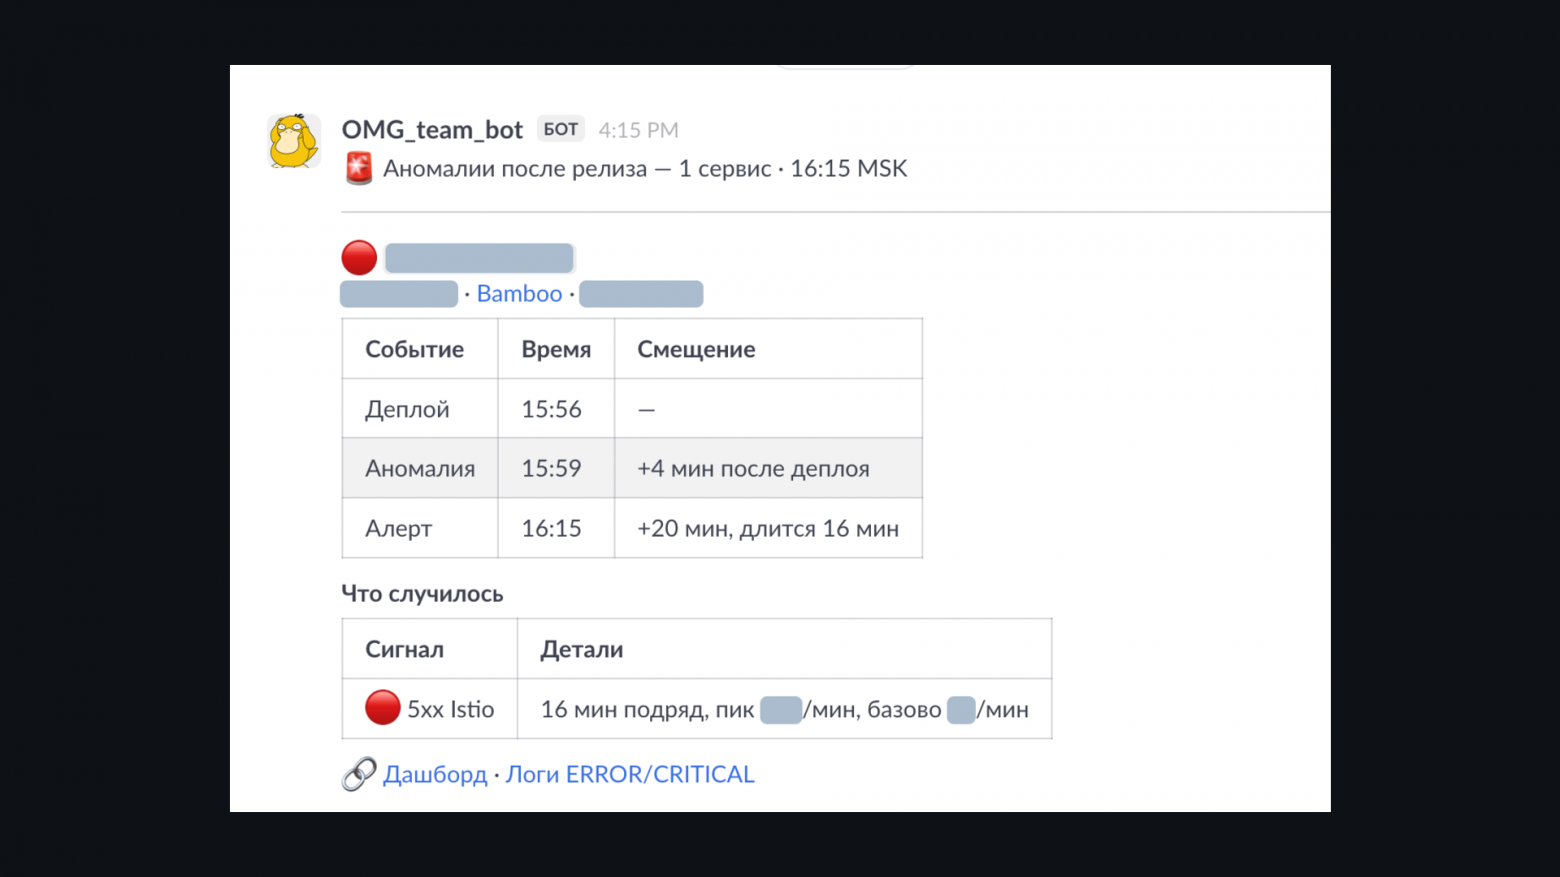Click the alert title 'Аномалии после релиза'
Screen dimensions: 1560x877
click(515, 168)
